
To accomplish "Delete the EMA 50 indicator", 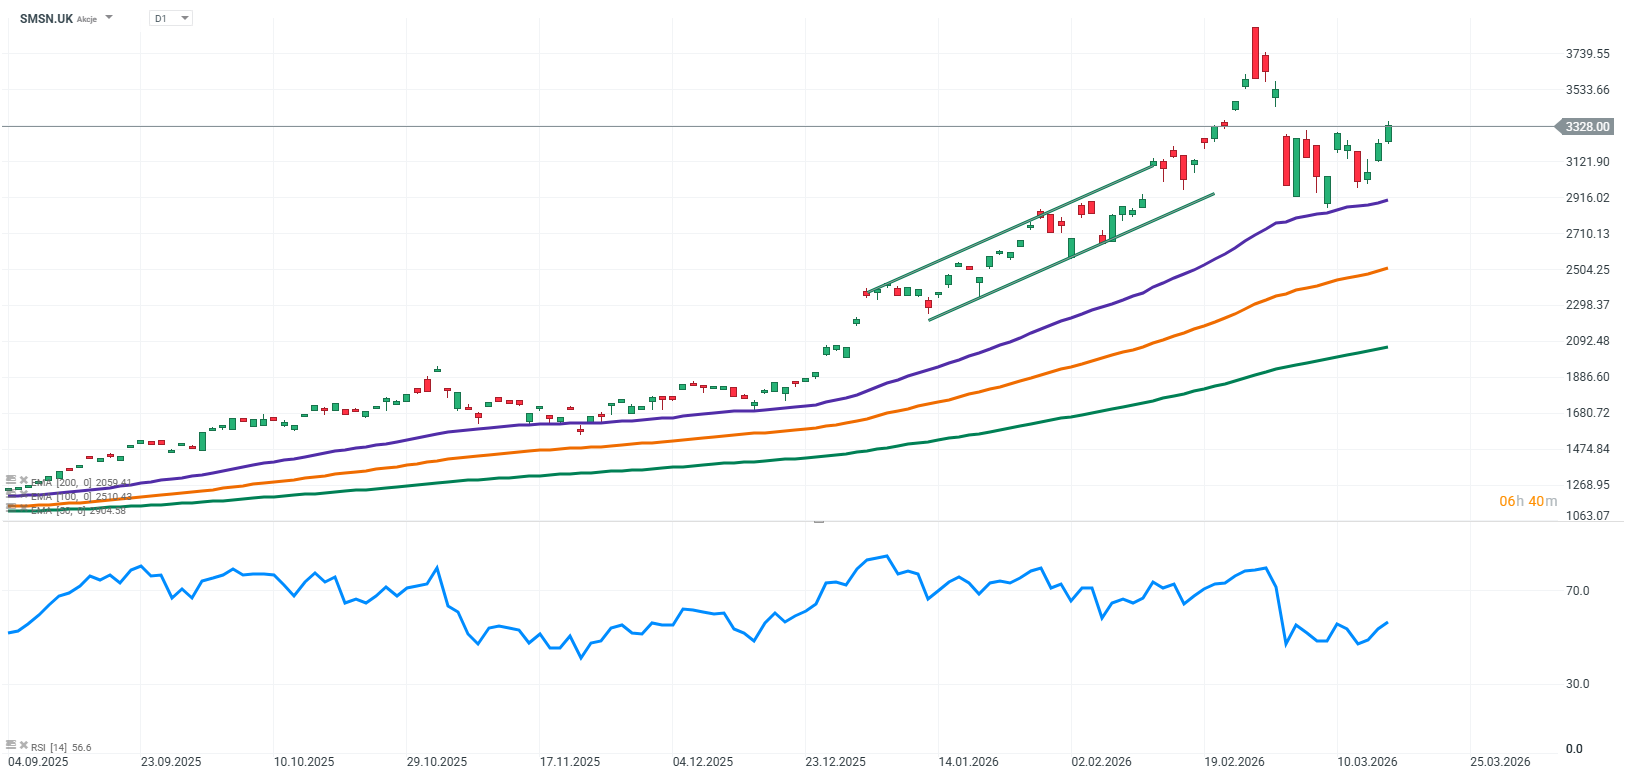I will (x=23, y=507).
